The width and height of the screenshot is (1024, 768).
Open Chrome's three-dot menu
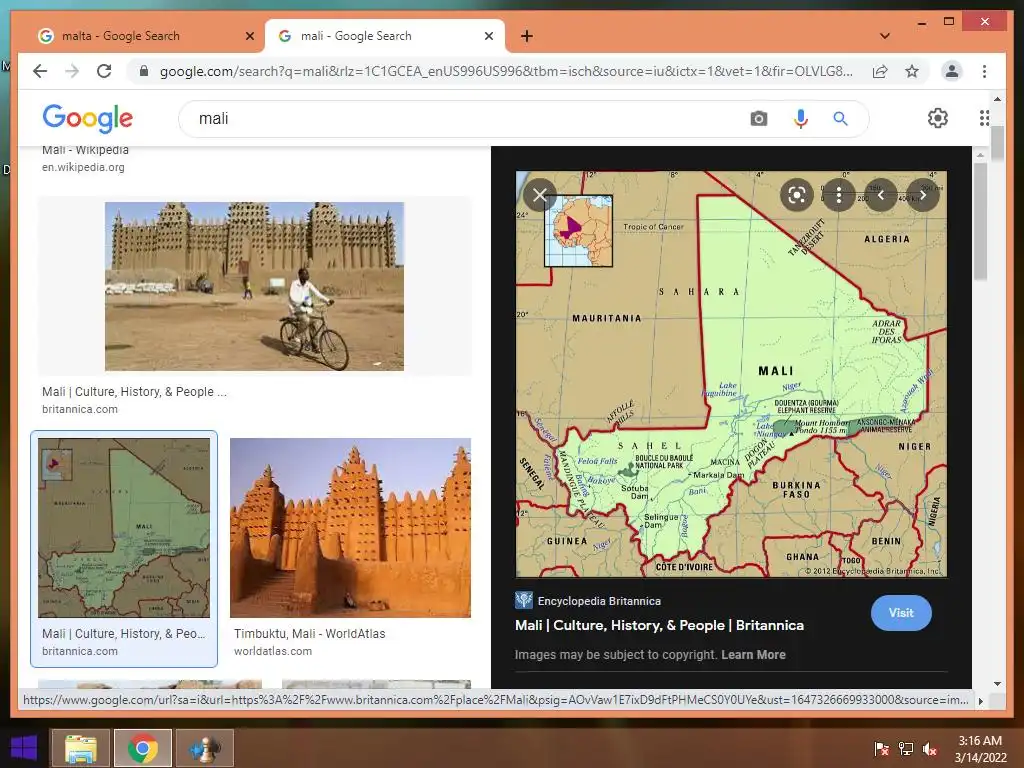pos(984,71)
